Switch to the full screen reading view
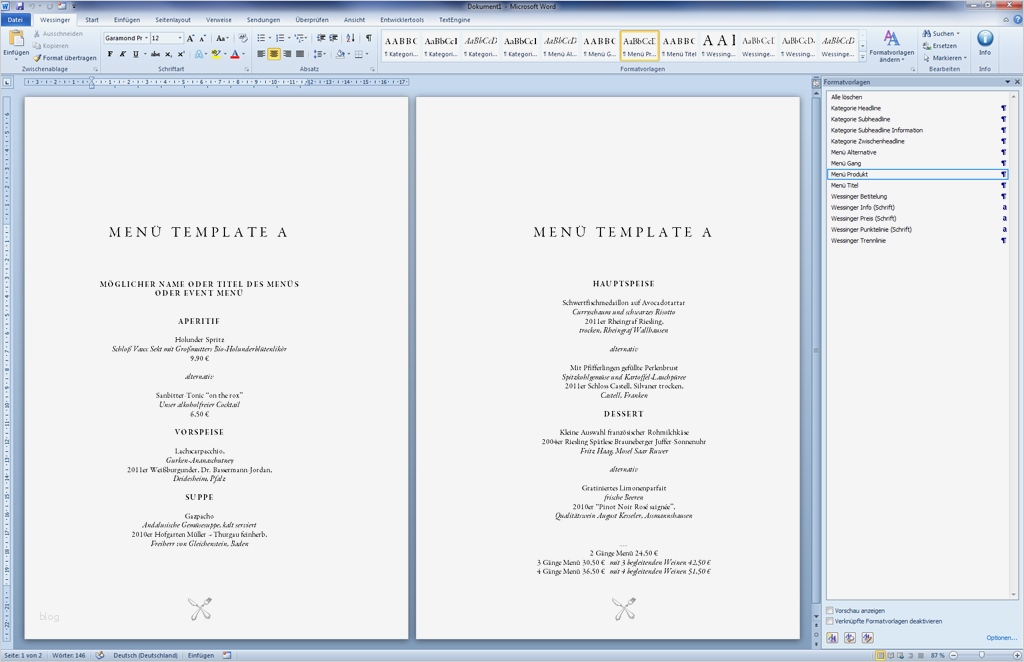Image resolution: width=1024 pixels, height=662 pixels. [893, 655]
